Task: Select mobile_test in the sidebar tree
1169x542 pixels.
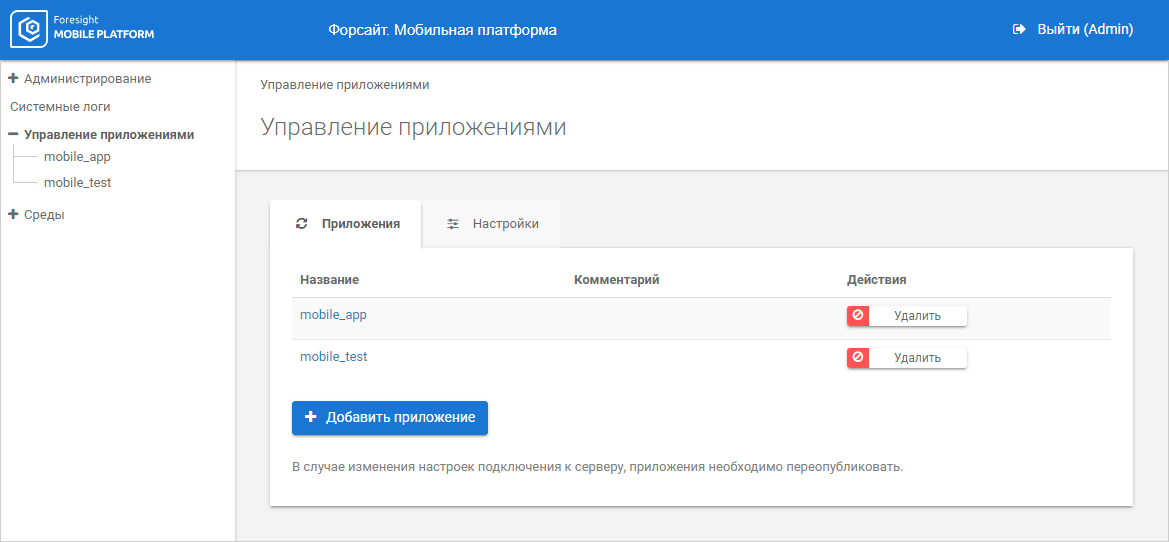Action: point(78,182)
